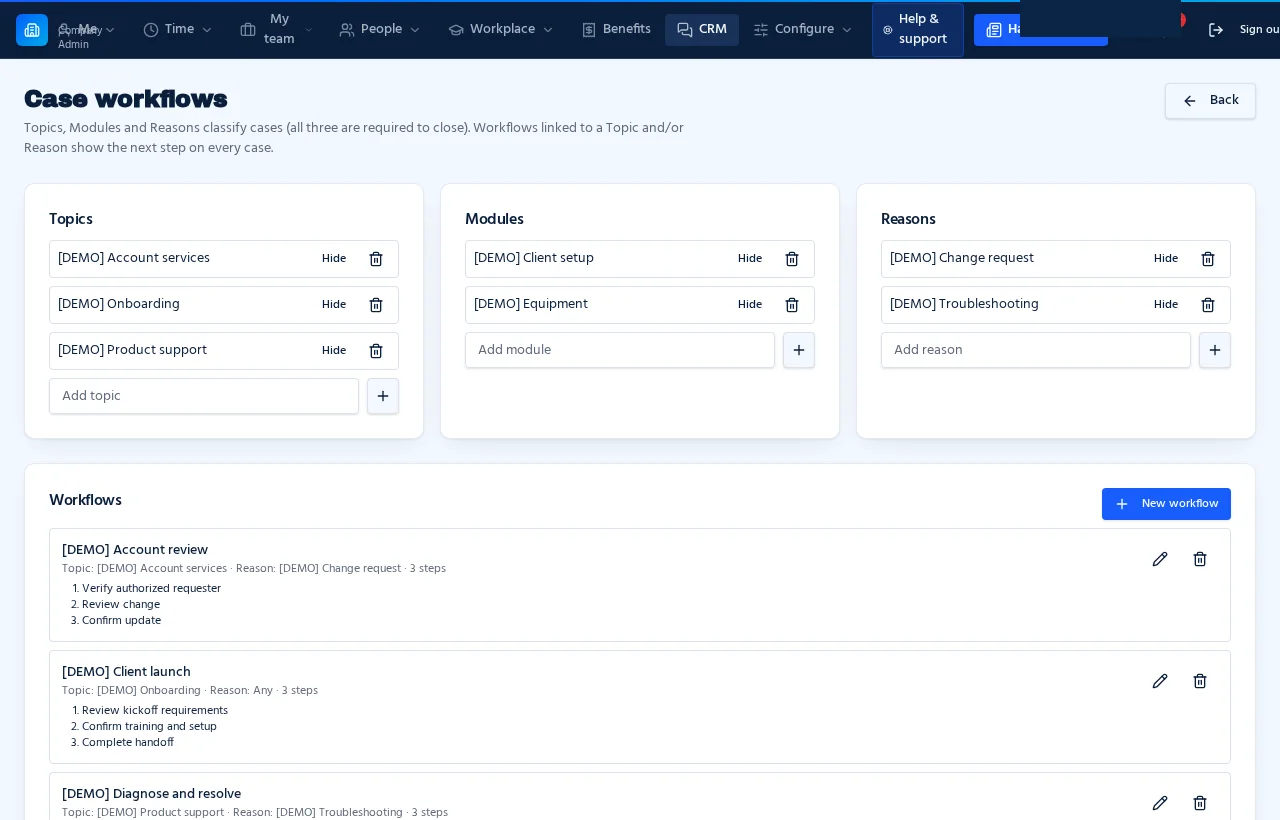The image size is (1280, 820).
Task: Expand the Time dropdown menu
Action: tap(178, 30)
